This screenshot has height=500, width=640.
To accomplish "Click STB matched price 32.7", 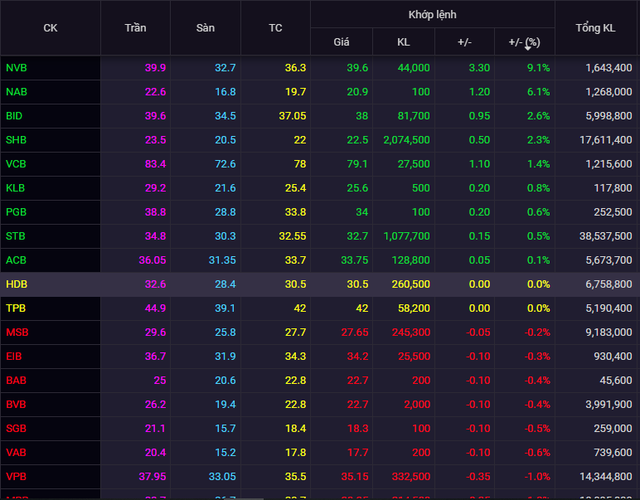I will (x=356, y=236).
